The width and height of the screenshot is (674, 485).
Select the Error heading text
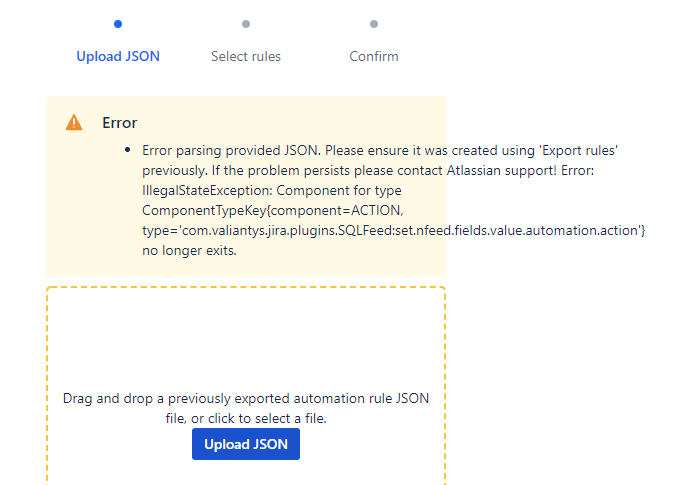click(x=119, y=123)
